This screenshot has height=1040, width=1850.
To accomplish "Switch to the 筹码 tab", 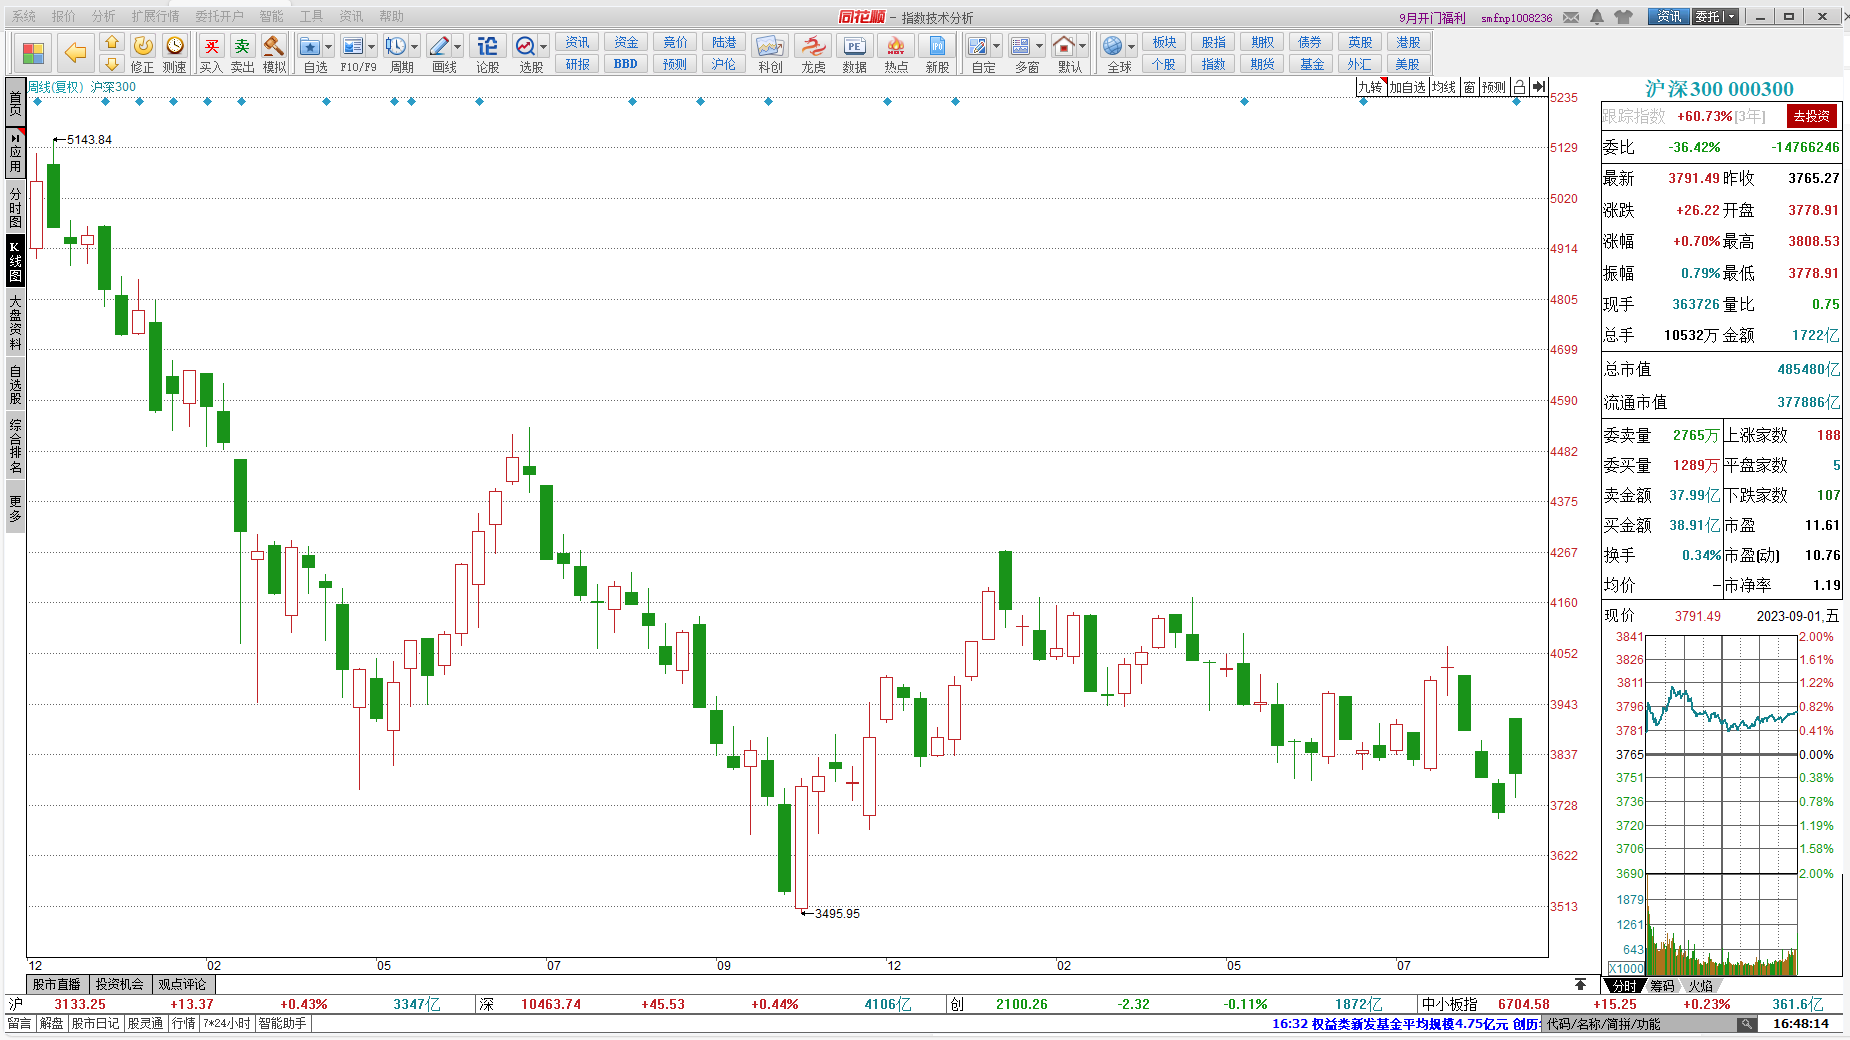I will [x=1662, y=986].
